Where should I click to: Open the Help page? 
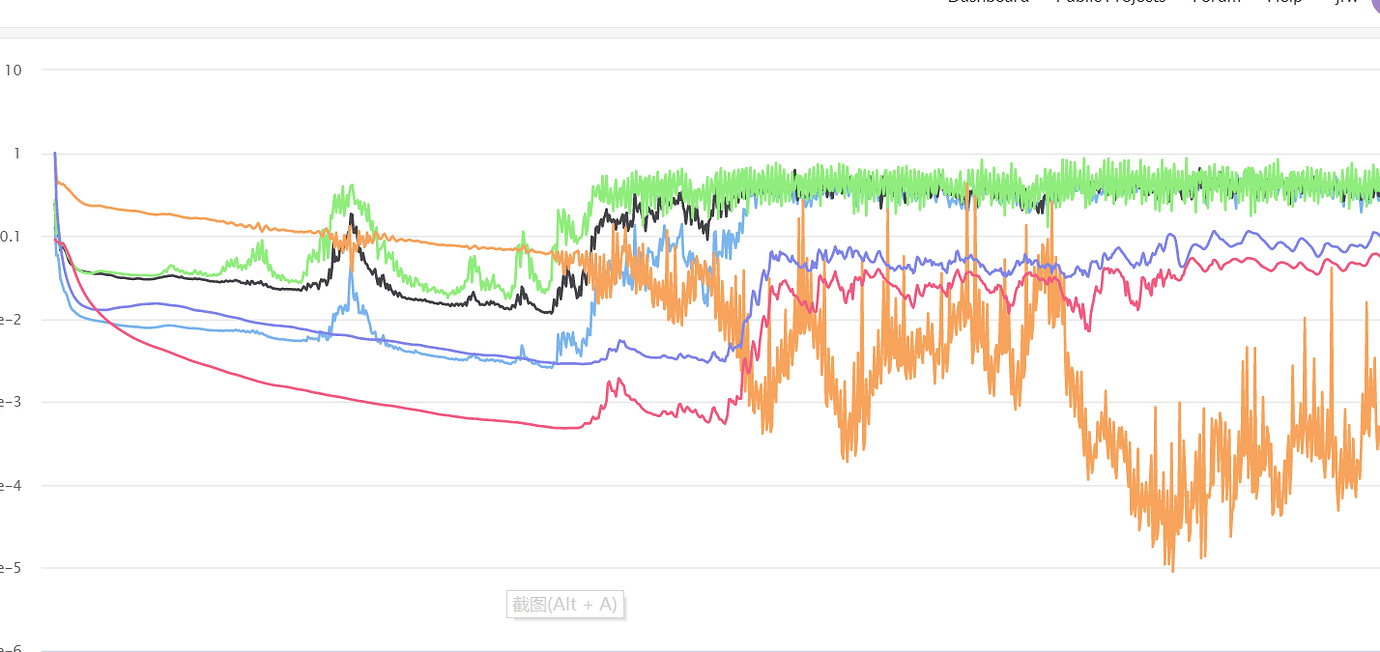pyautogui.click(x=1284, y=2)
